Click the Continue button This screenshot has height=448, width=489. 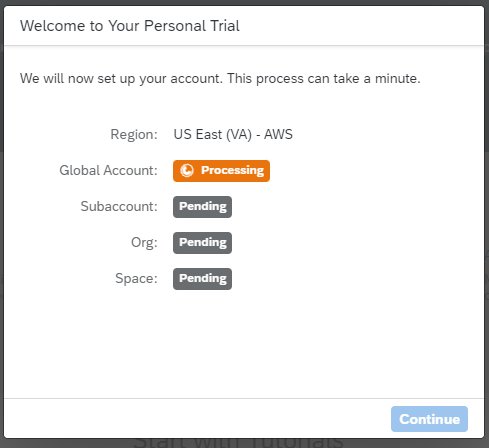tap(429, 419)
